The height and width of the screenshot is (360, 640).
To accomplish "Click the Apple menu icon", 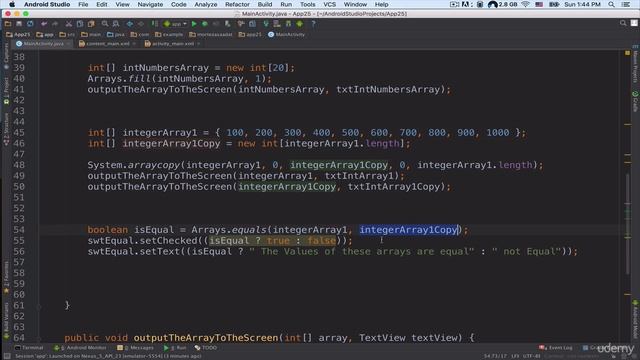I will click(x=12, y=4).
